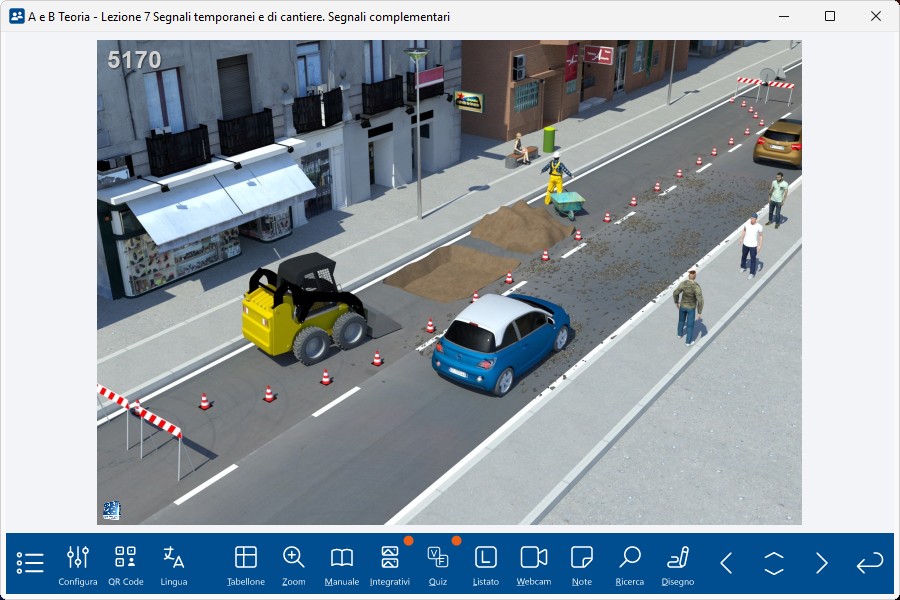Go to the previous slide

(x=727, y=563)
